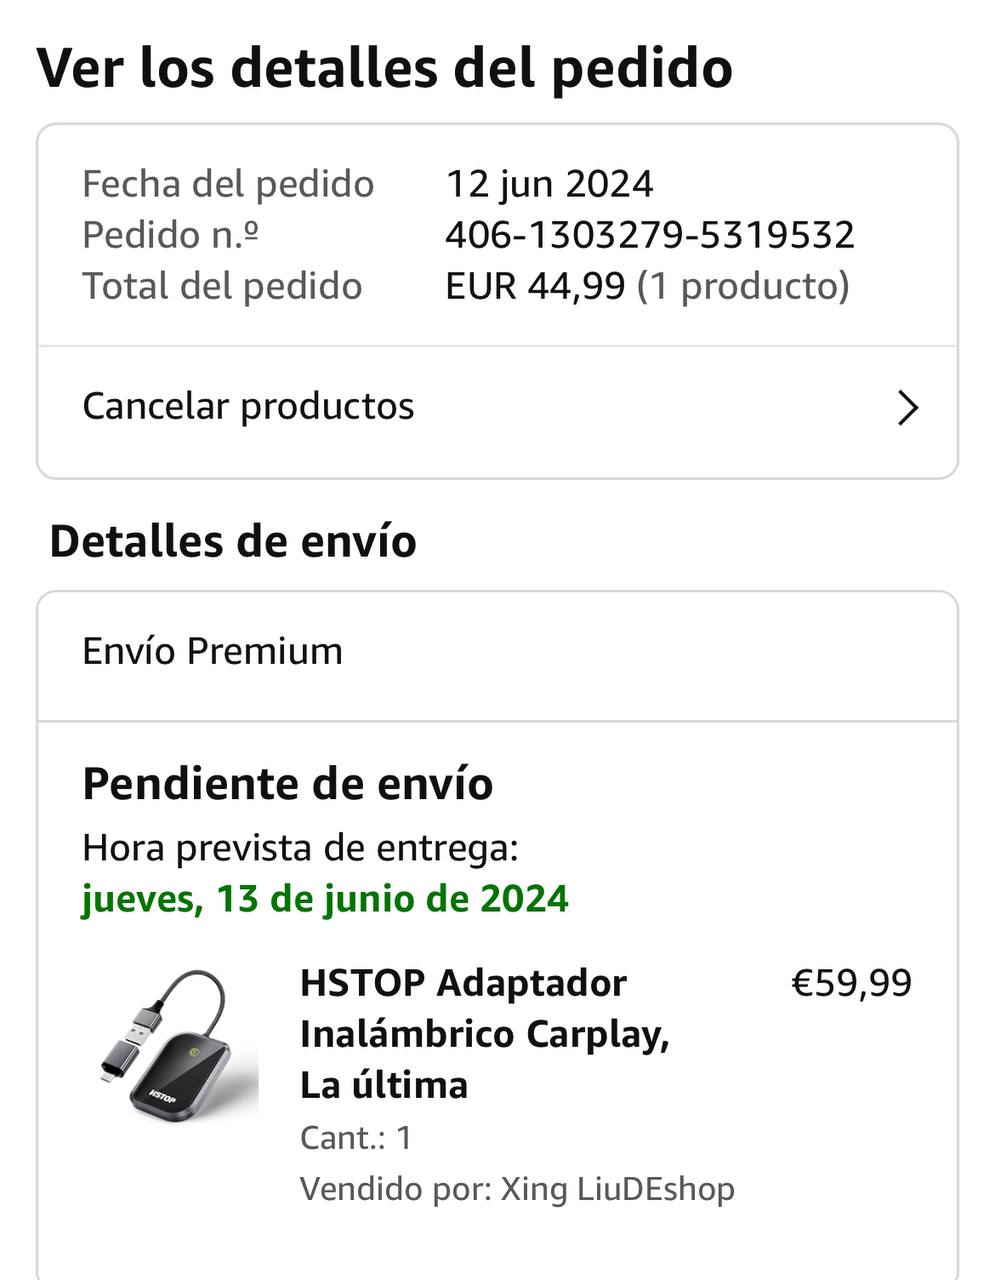
Task: Click the EUR 44,99 order total
Action: (534, 286)
